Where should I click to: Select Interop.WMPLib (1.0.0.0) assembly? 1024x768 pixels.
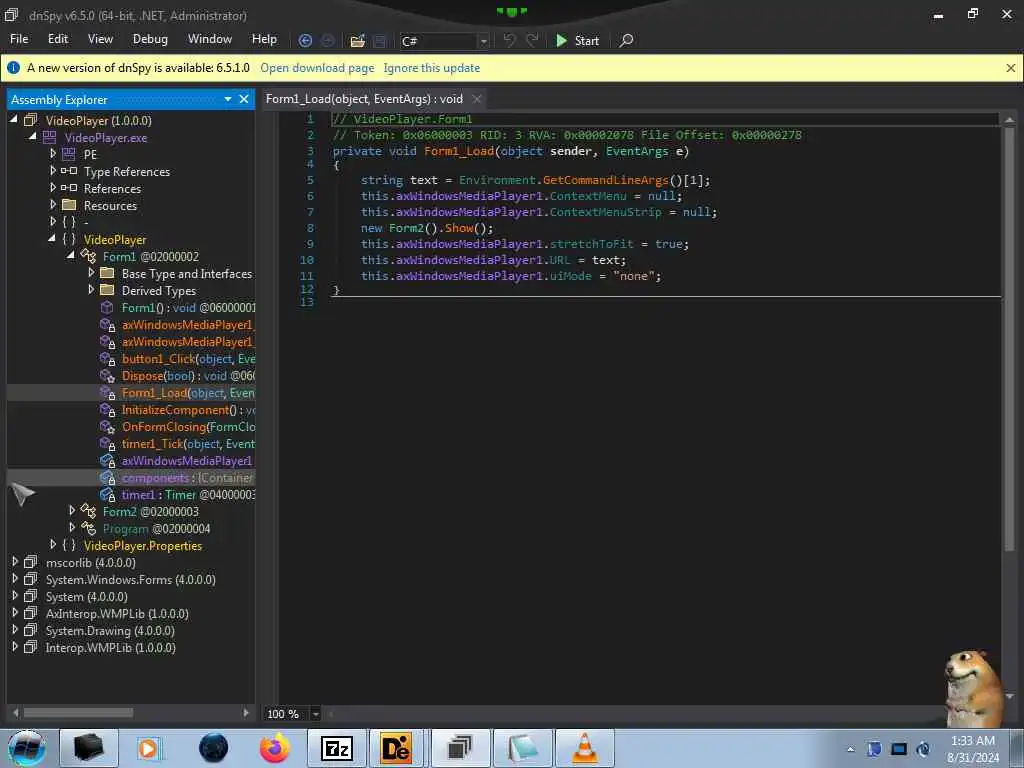[110, 648]
